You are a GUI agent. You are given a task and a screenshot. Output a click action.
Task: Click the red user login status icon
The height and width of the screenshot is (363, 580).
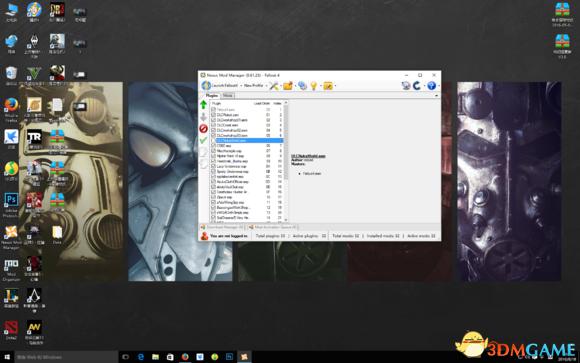[204, 236]
